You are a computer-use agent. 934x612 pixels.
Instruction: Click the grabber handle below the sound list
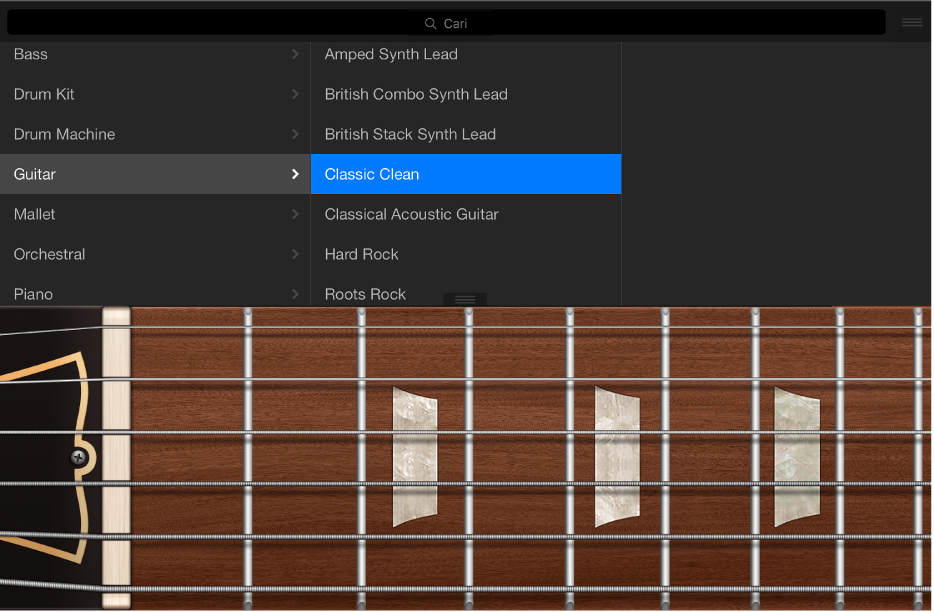coord(464,298)
